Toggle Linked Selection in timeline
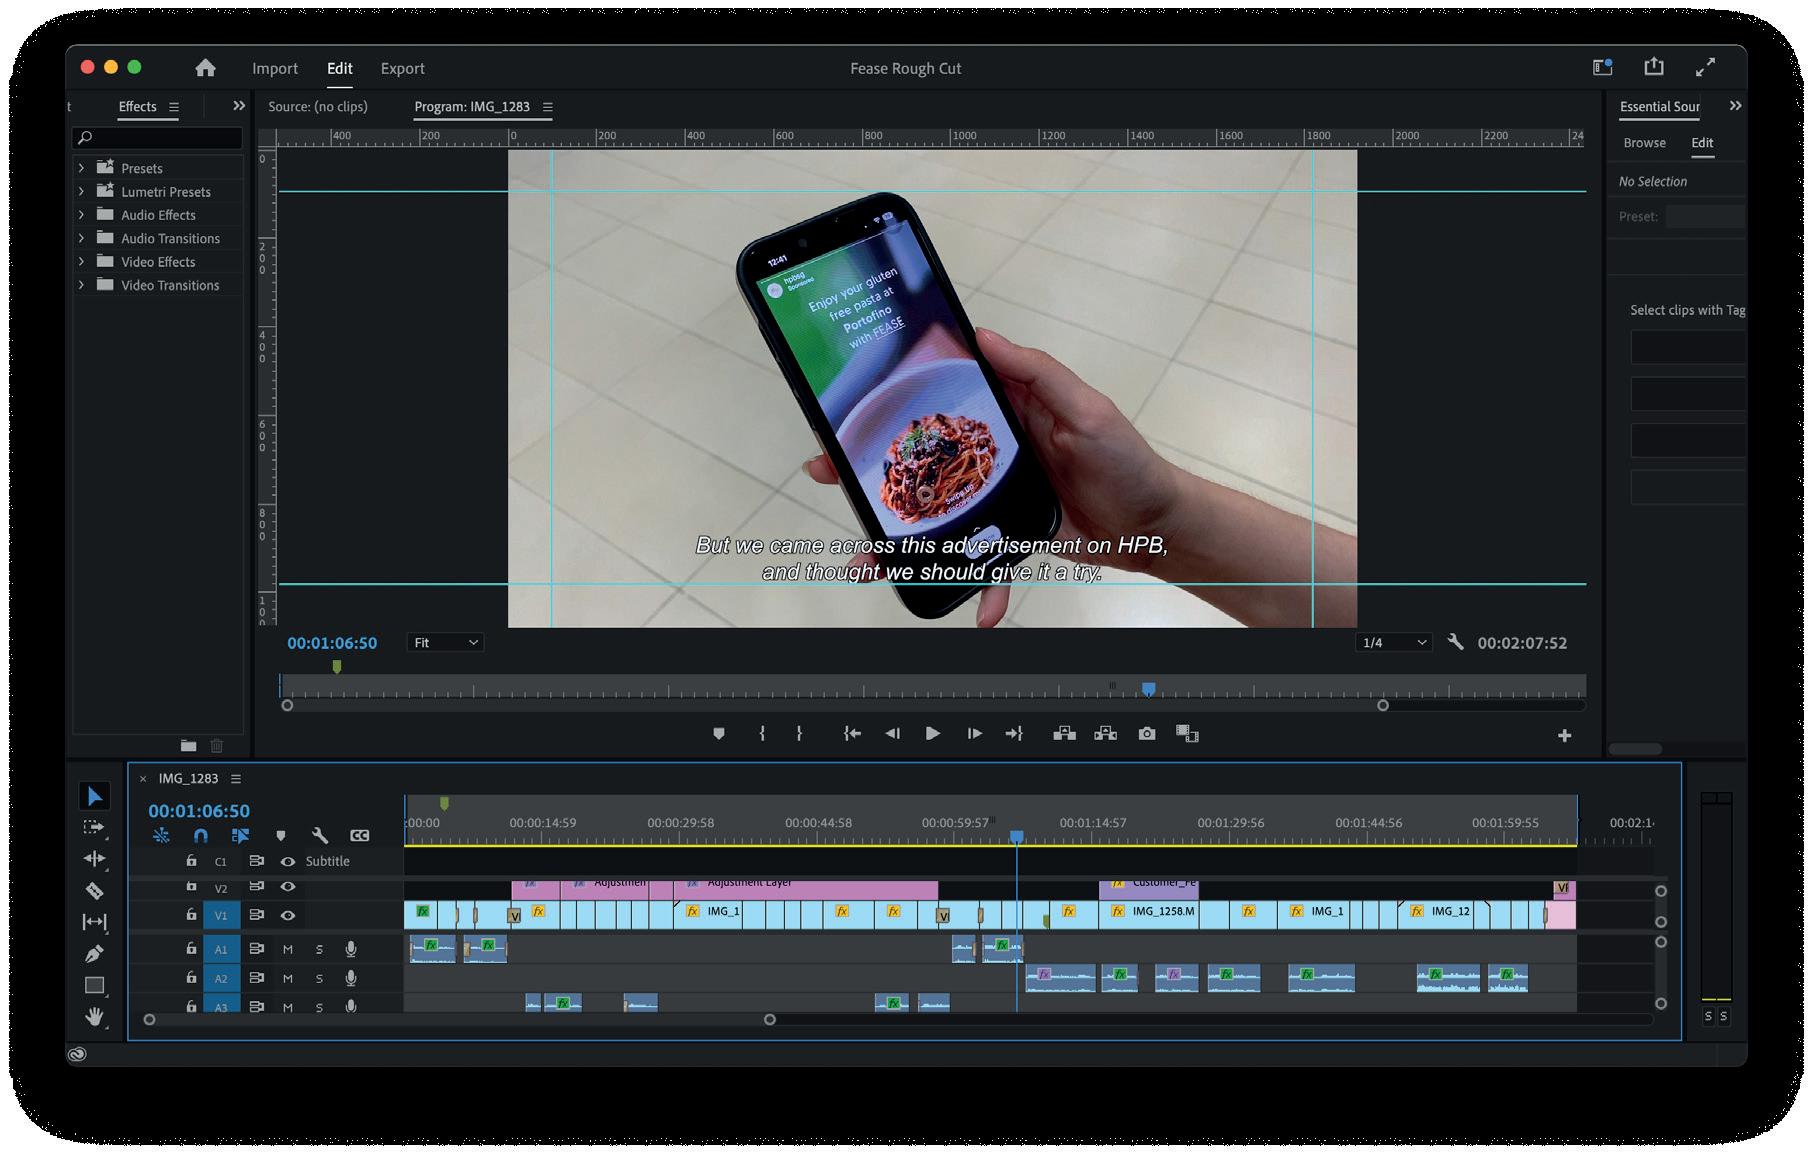 tap(240, 836)
